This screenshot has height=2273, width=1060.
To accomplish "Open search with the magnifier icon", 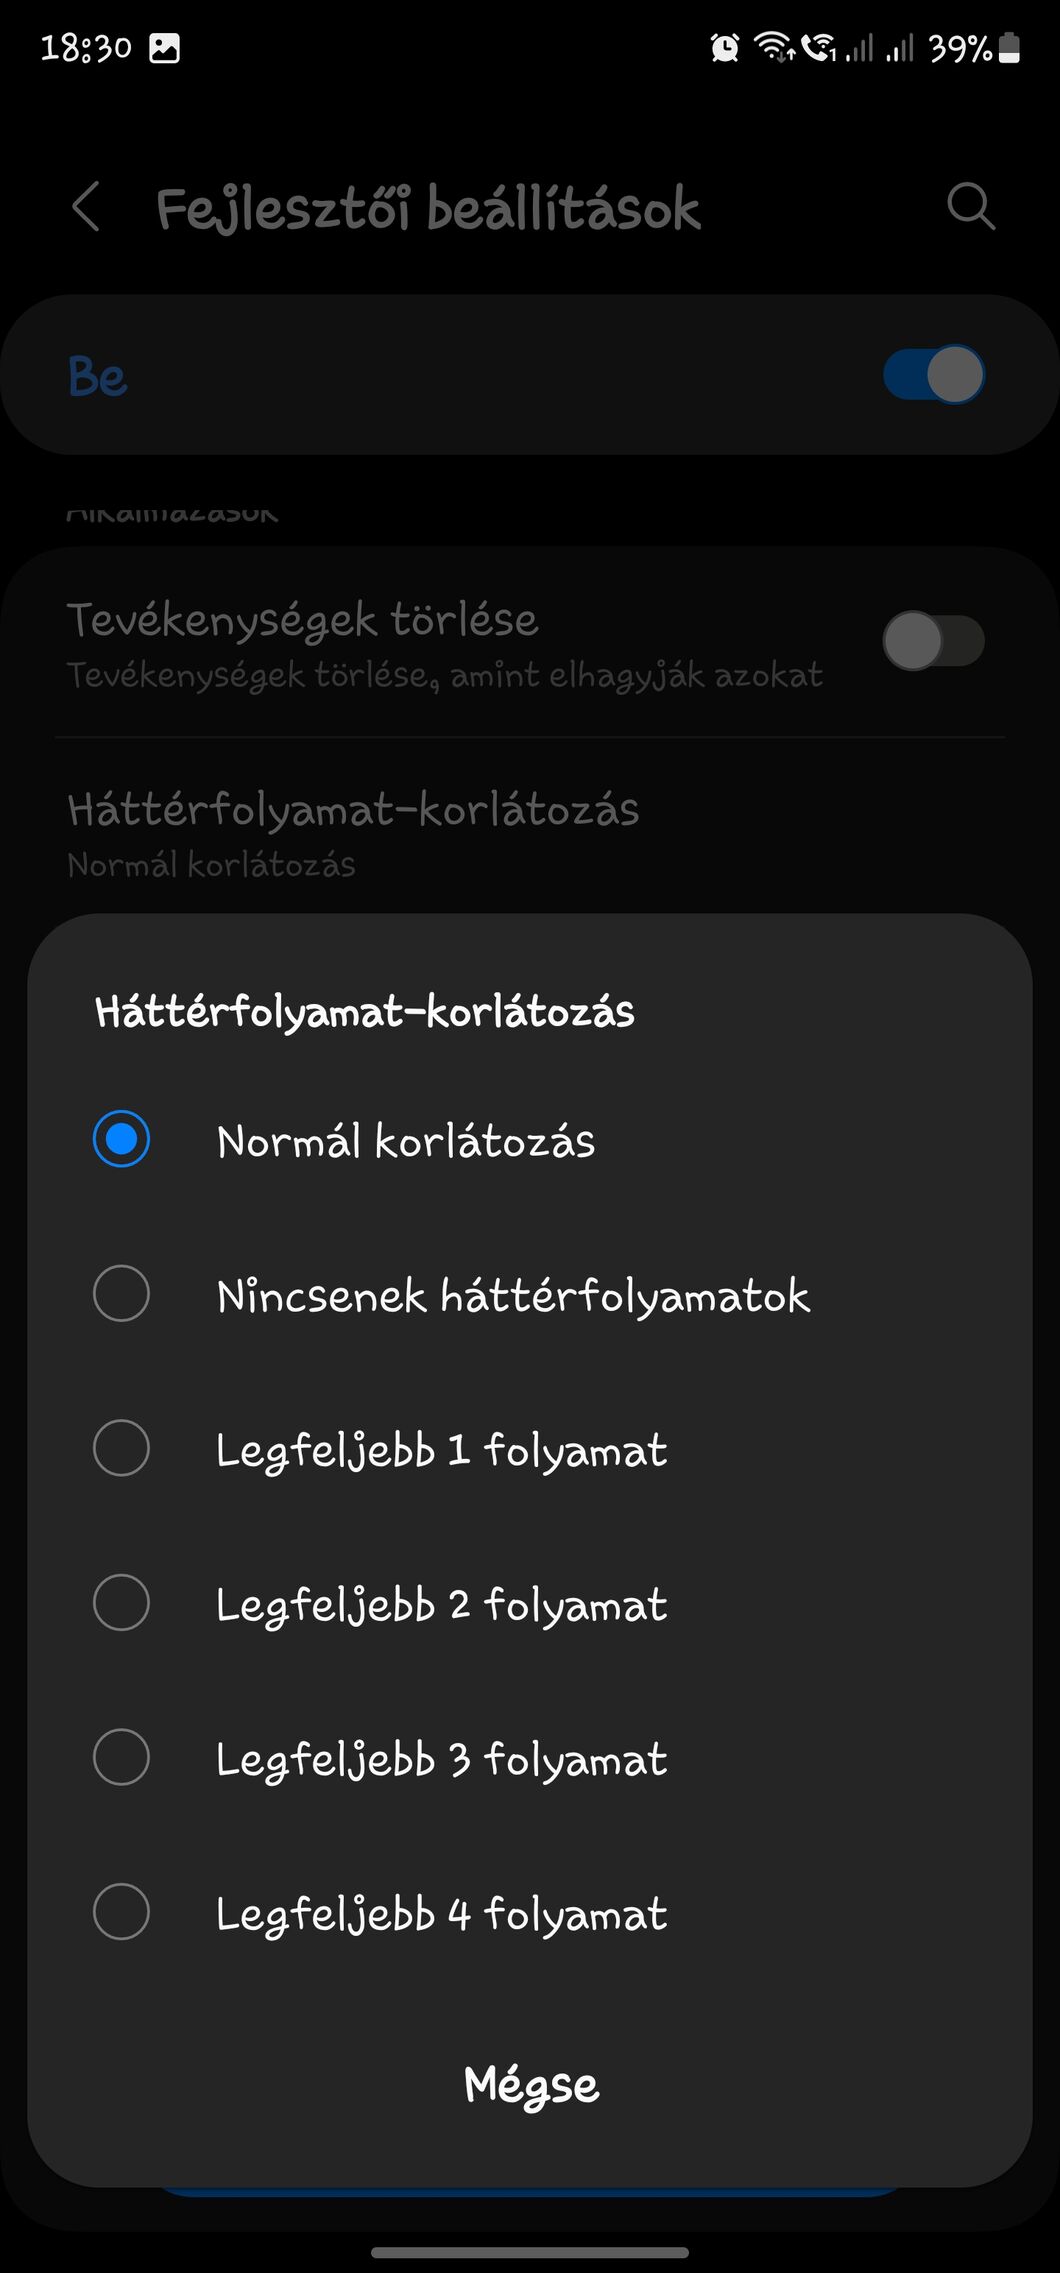I will [x=970, y=207].
